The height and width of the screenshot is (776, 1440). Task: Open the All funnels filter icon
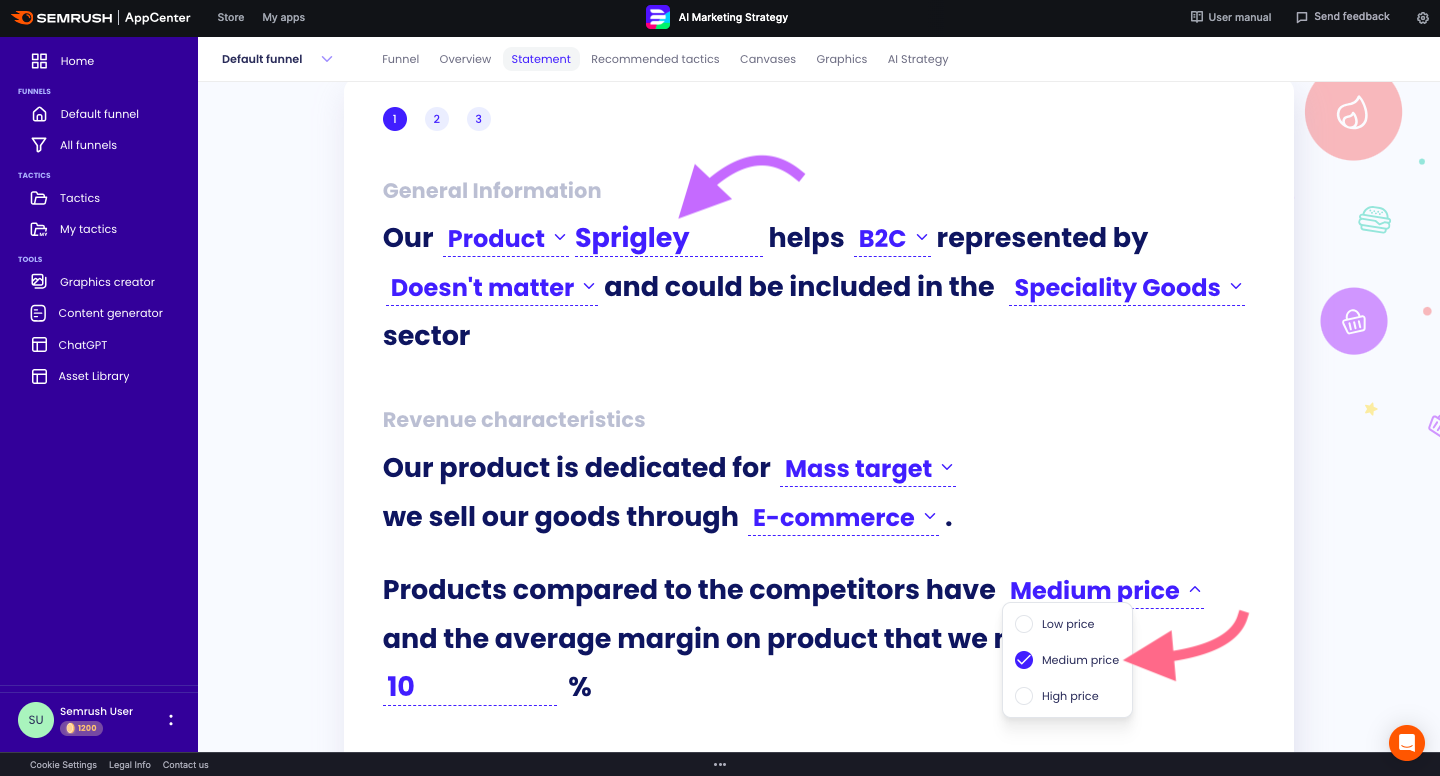tap(39, 145)
